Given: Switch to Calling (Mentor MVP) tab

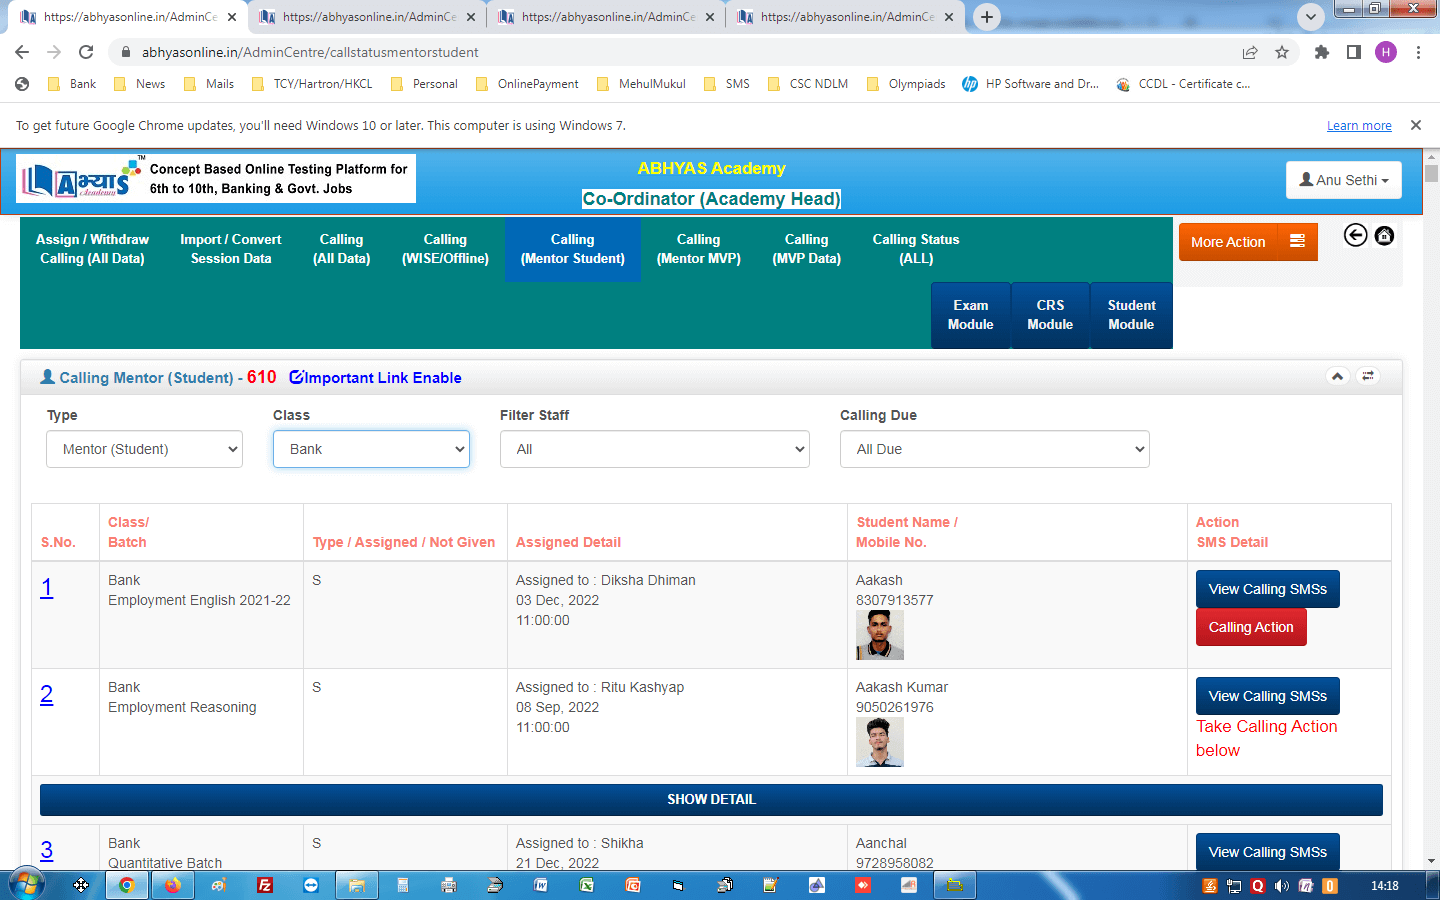Looking at the screenshot, I should point(698,249).
